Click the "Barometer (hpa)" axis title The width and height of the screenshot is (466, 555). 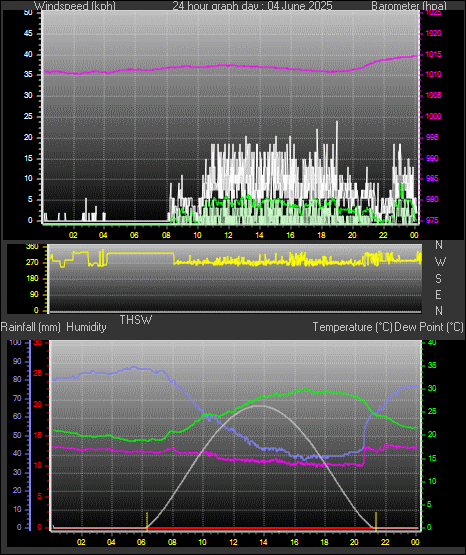pos(409,6)
